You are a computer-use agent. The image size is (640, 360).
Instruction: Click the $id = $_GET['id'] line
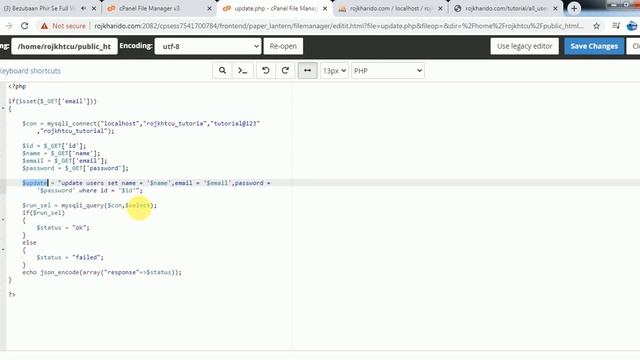click(x=54, y=146)
